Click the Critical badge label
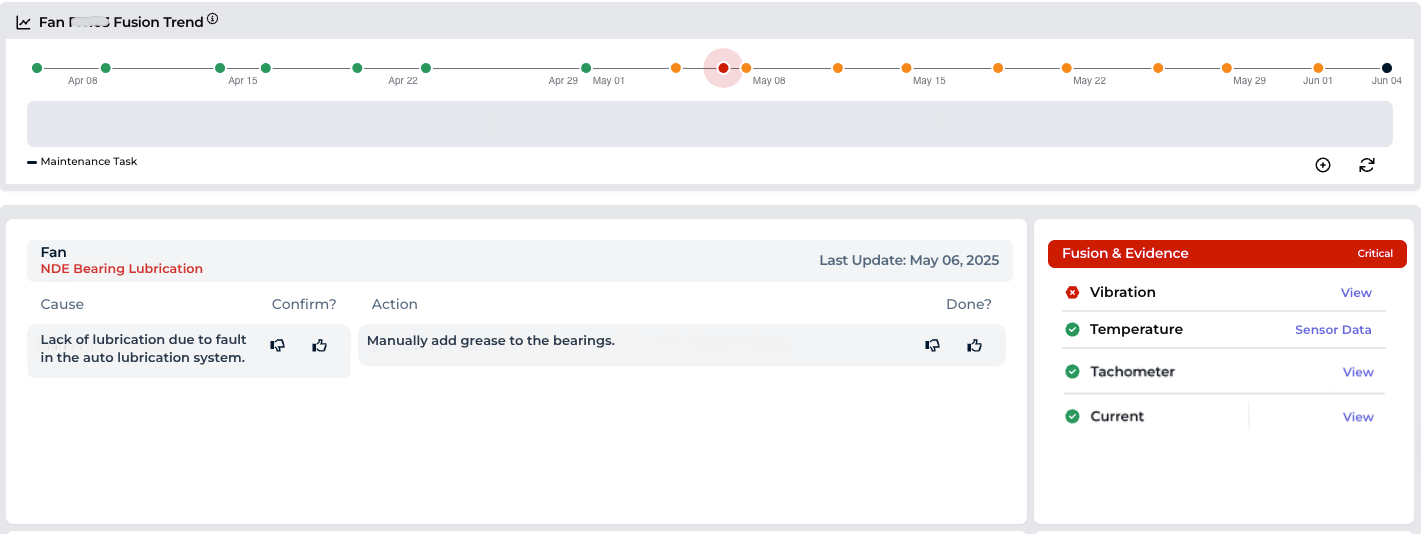The height and width of the screenshot is (534, 1422). (x=1375, y=254)
